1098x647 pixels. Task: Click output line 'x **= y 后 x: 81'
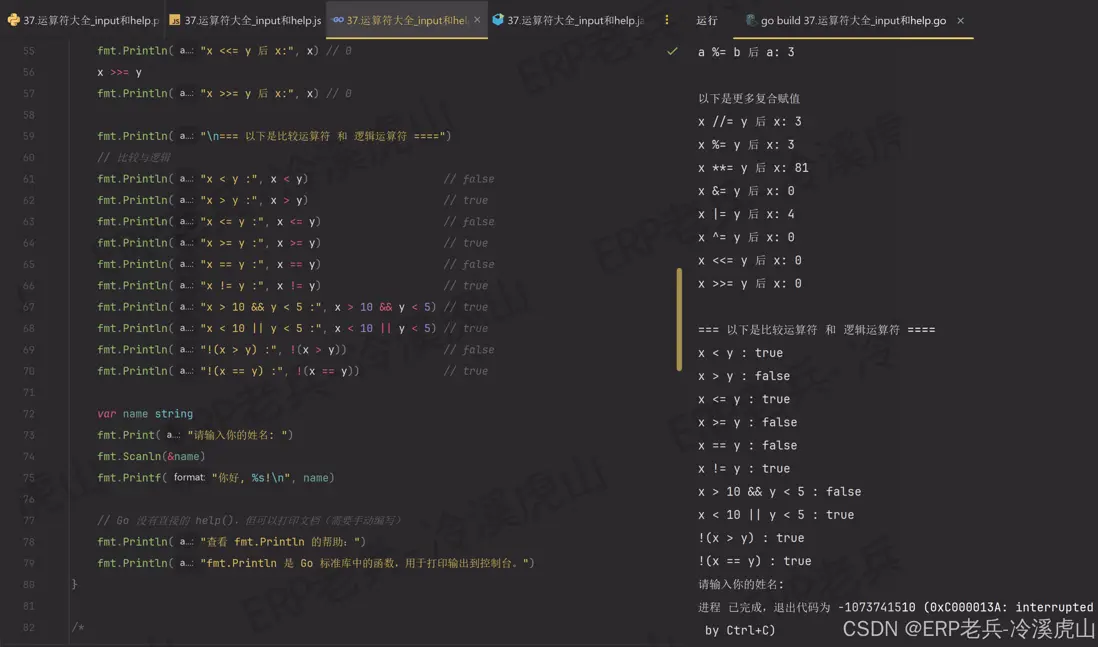pyautogui.click(x=753, y=167)
